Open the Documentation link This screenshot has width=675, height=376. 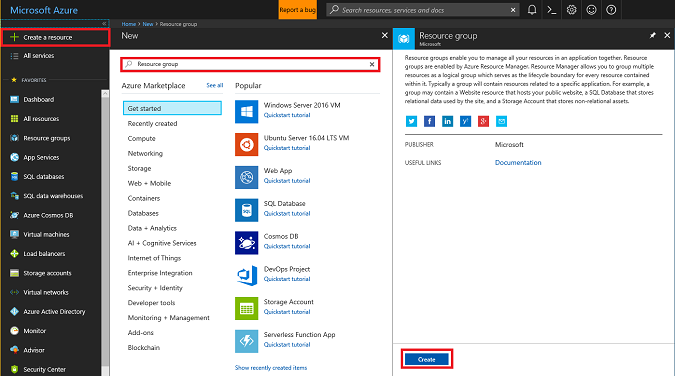point(518,163)
